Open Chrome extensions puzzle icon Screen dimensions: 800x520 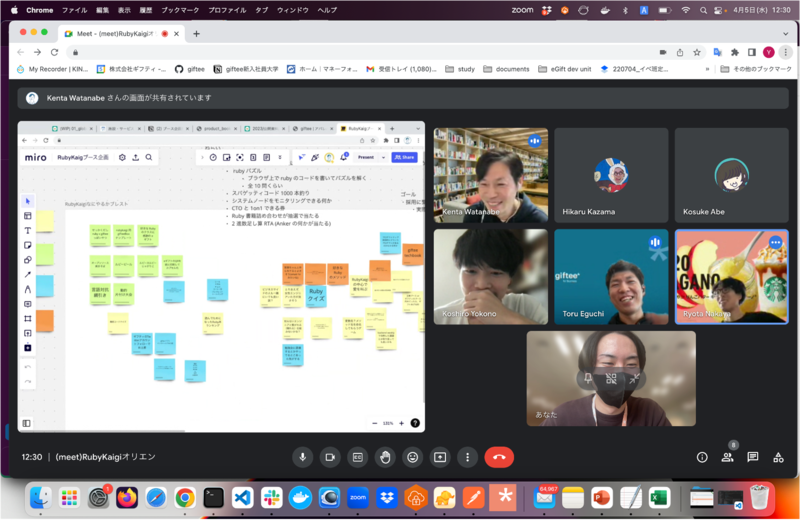735,52
